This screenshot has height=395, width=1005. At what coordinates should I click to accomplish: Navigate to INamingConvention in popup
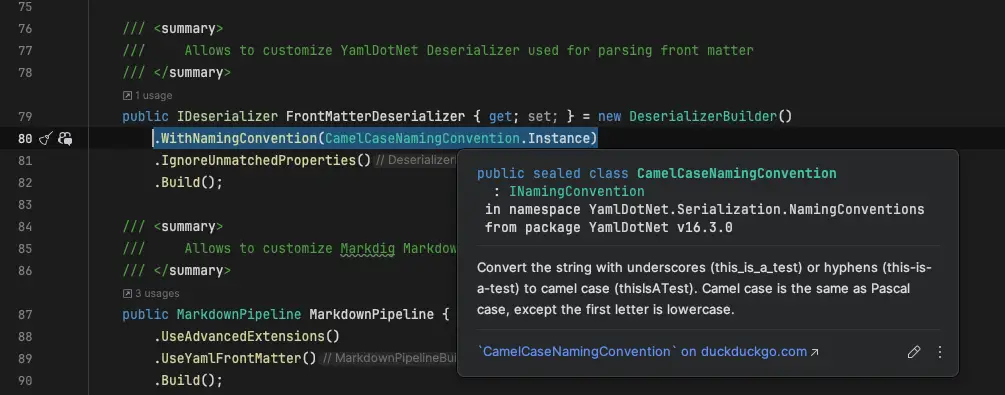coord(577,192)
